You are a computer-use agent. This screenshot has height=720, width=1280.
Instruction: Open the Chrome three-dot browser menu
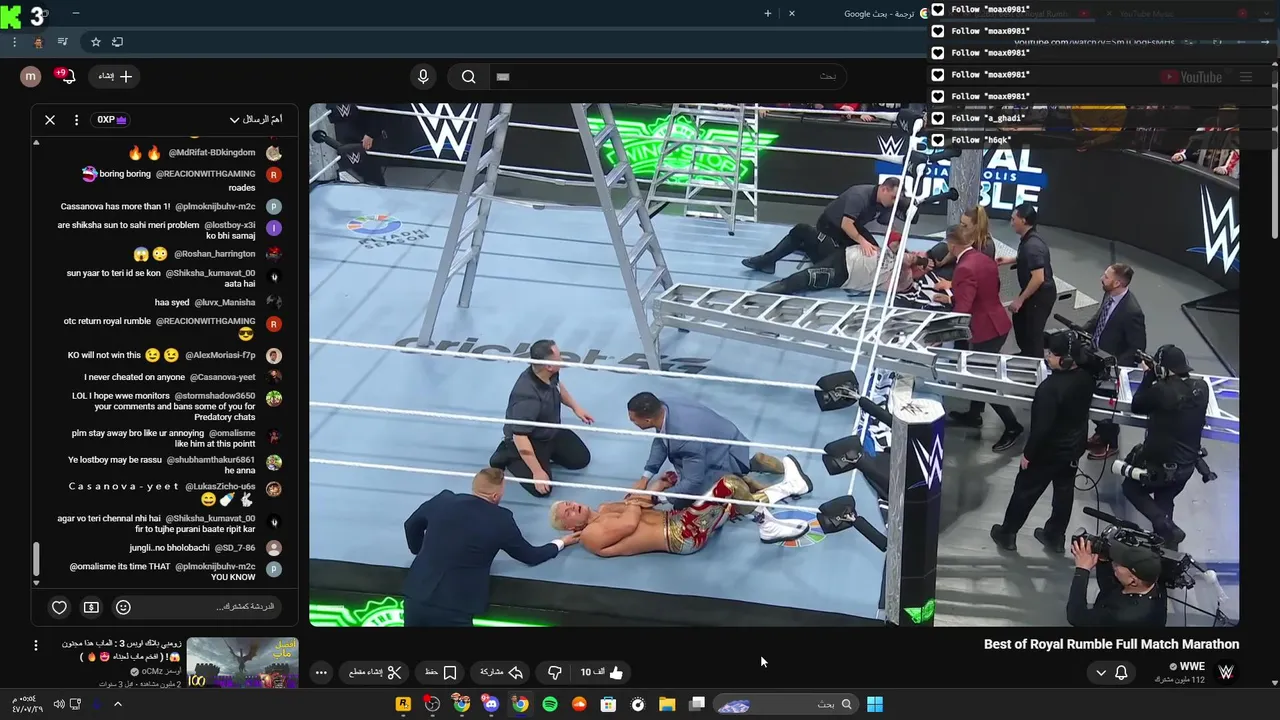pyautogui.click(x=14, y=42)
